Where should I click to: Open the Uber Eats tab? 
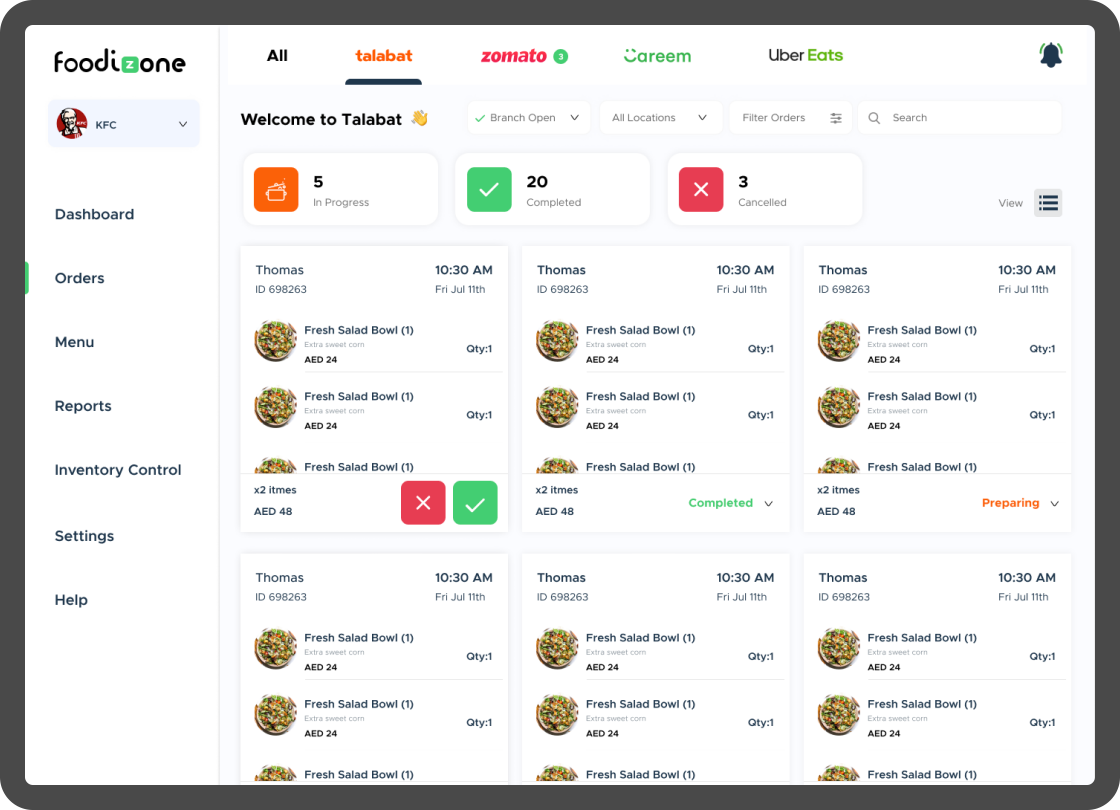click(x=806, y=55)
